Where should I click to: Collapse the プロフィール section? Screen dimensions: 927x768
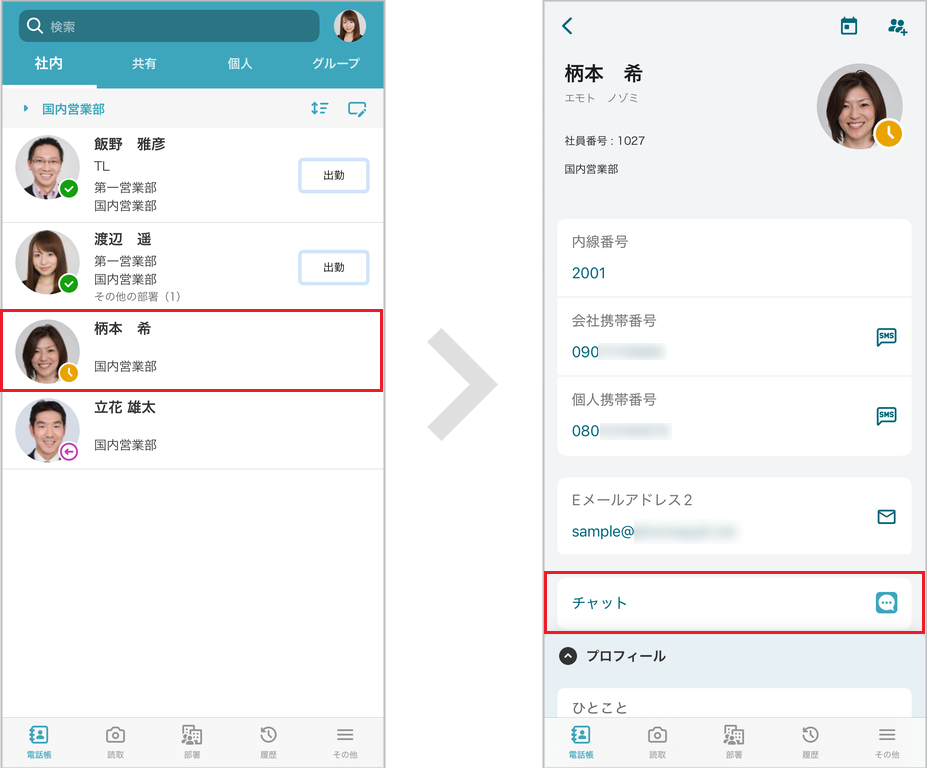coord(568,656)
